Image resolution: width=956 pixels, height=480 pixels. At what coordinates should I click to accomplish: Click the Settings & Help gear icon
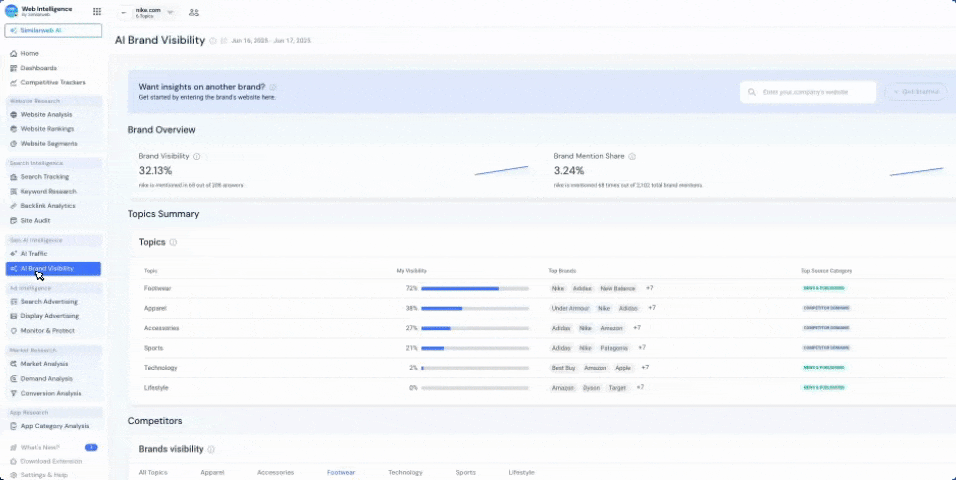(x=13, y=474)
